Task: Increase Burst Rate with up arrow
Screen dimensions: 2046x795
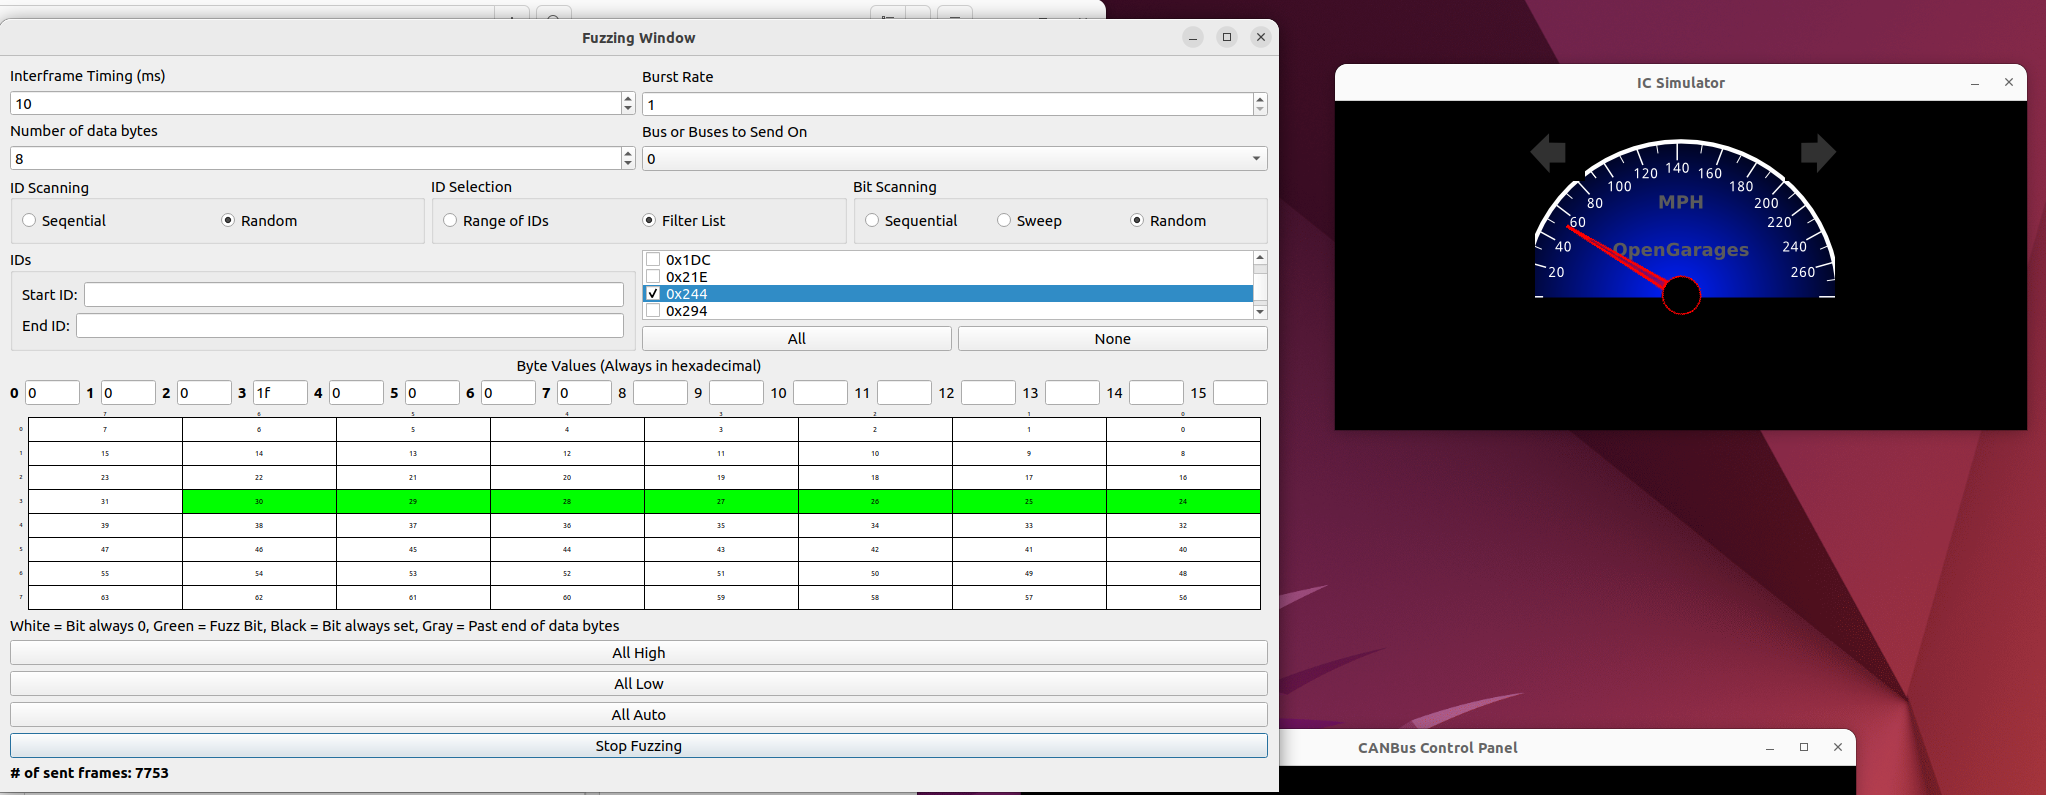Action: click(x=1260, y=99)
